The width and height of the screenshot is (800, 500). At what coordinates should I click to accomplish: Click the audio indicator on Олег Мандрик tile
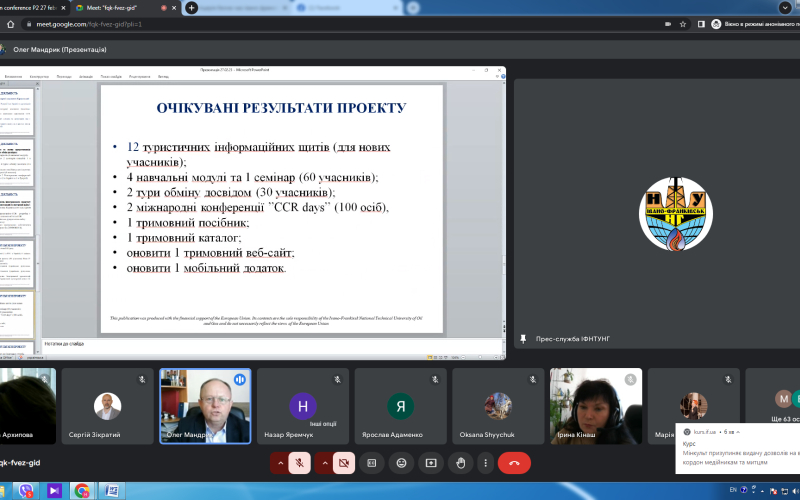click(240, 379)
